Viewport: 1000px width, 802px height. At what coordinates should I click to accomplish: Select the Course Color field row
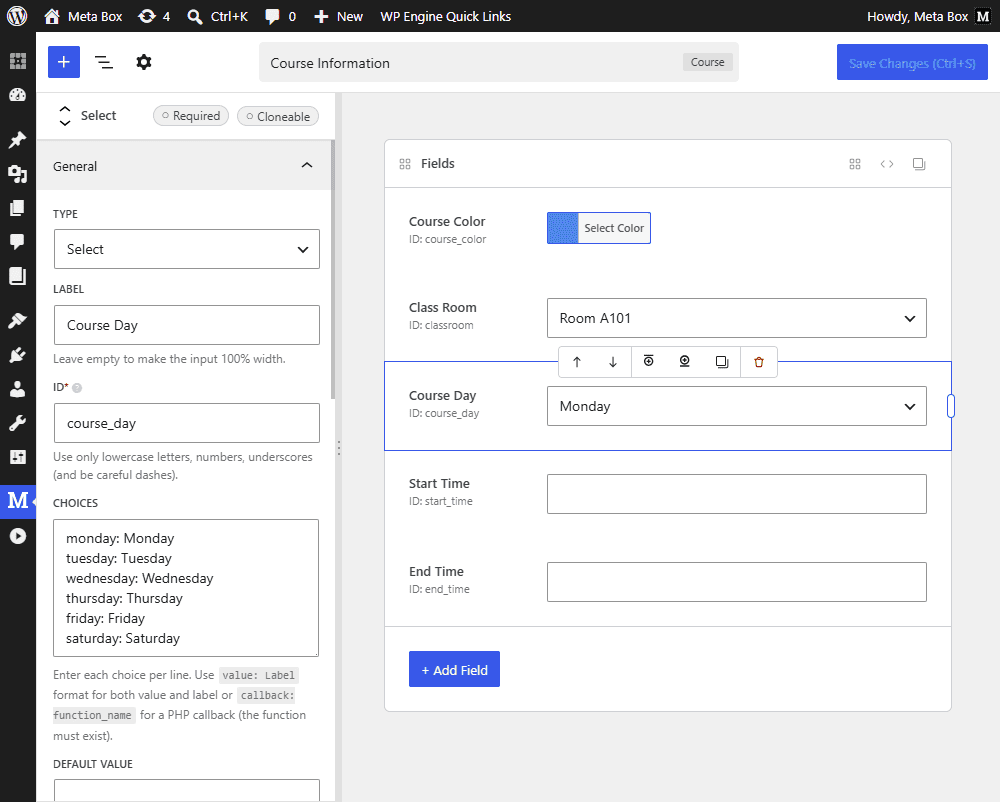point(668,230)
